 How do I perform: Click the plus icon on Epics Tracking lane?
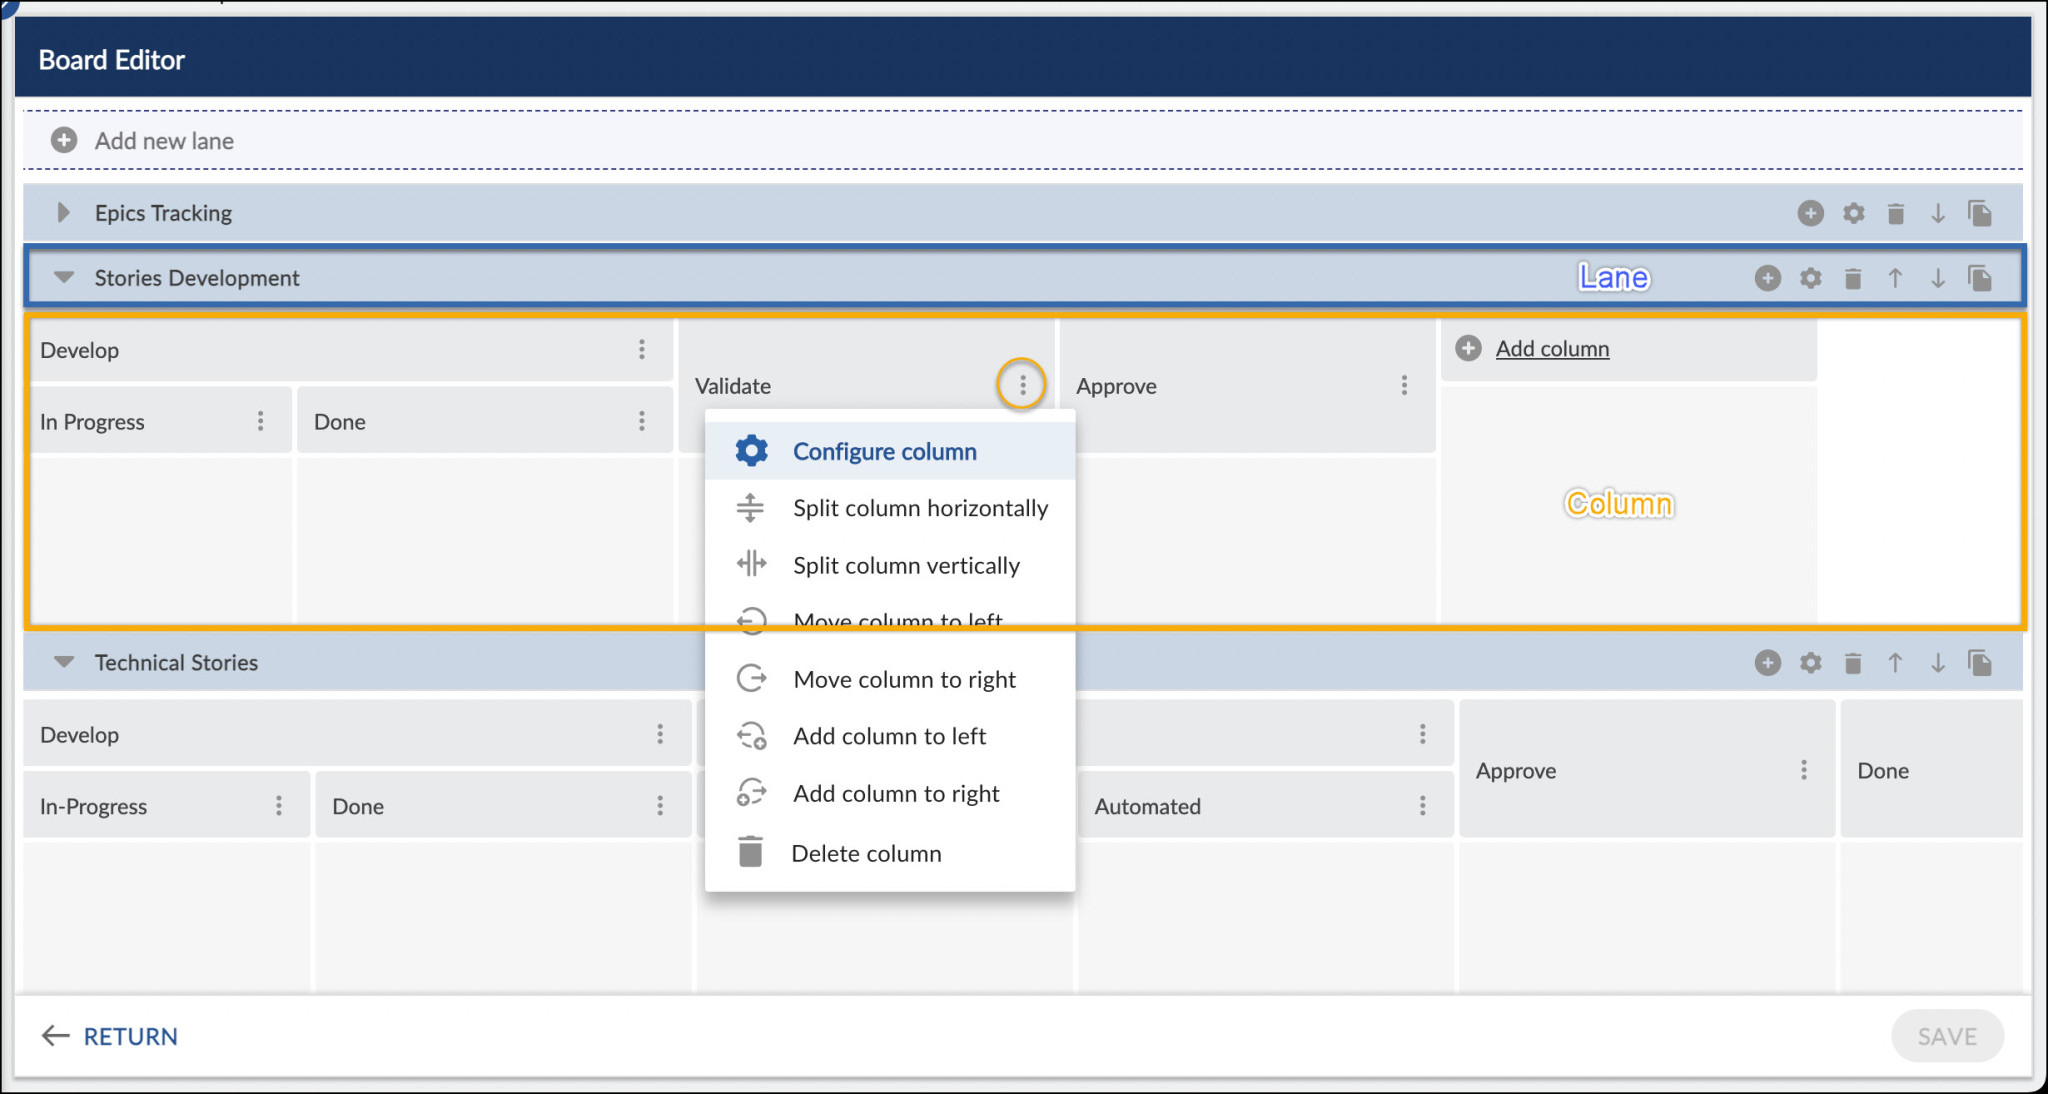click(x=1810, y=212)
